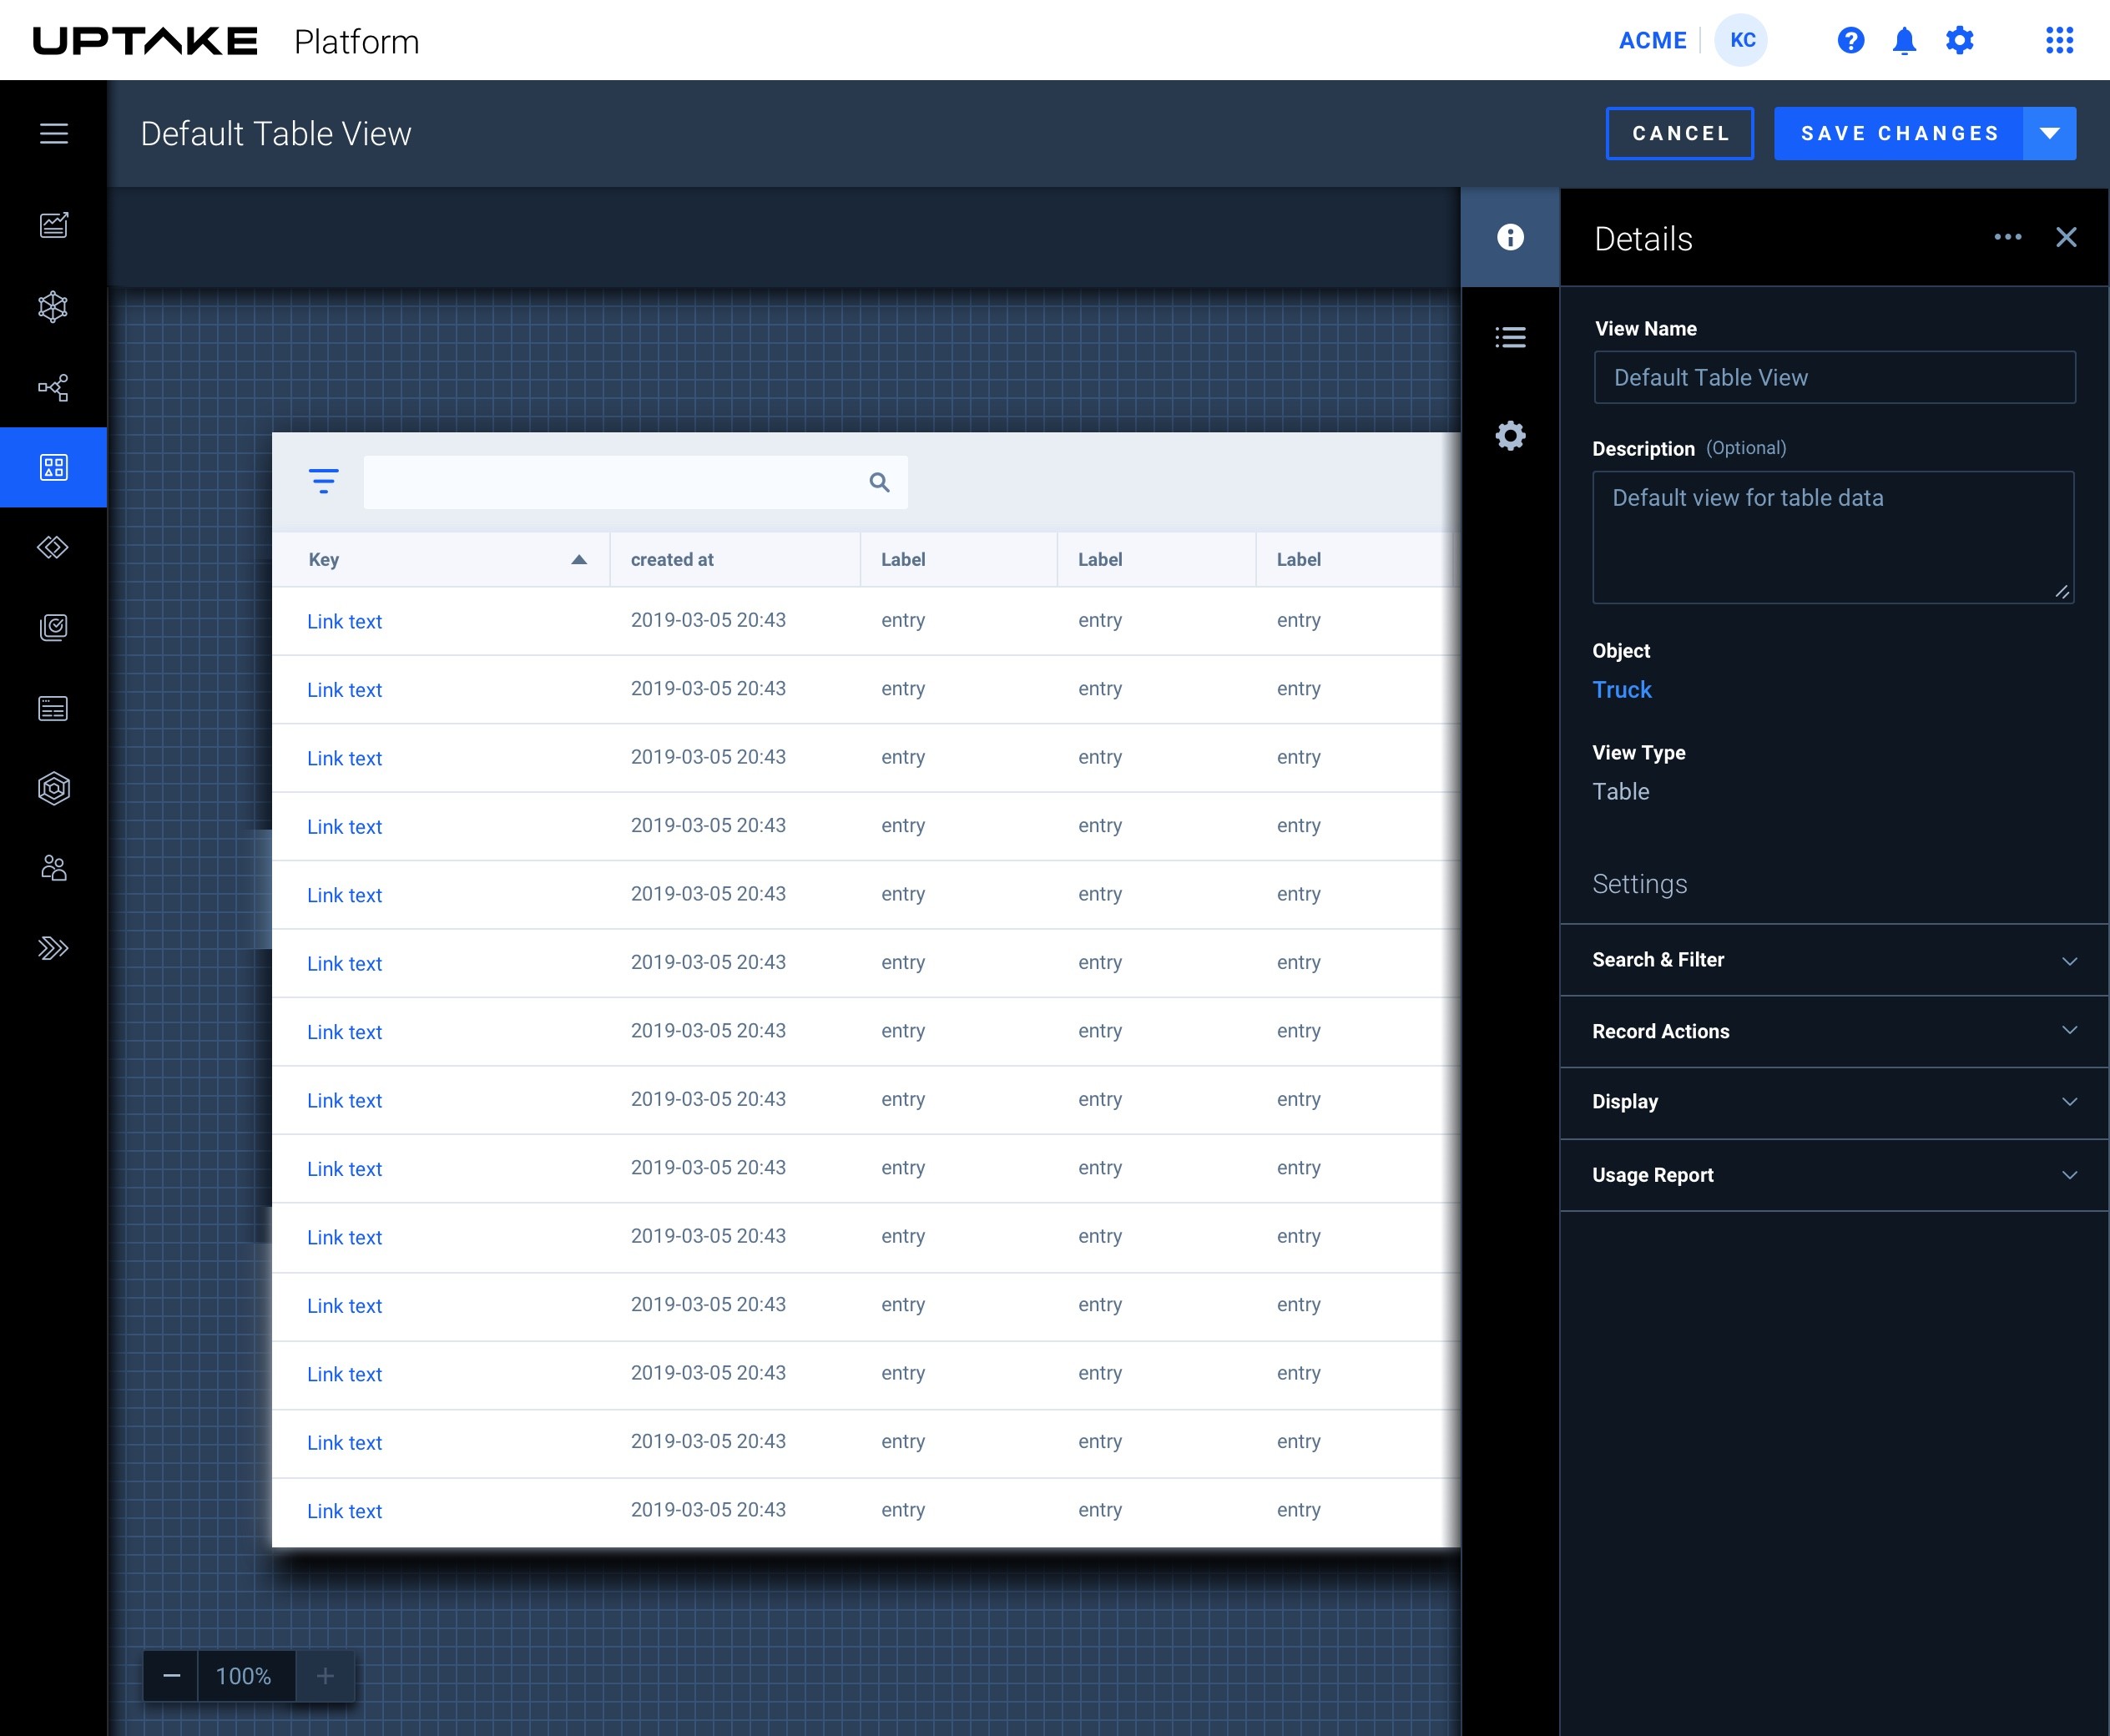Click the search magnifier icon in table

(x=879, y=483)
